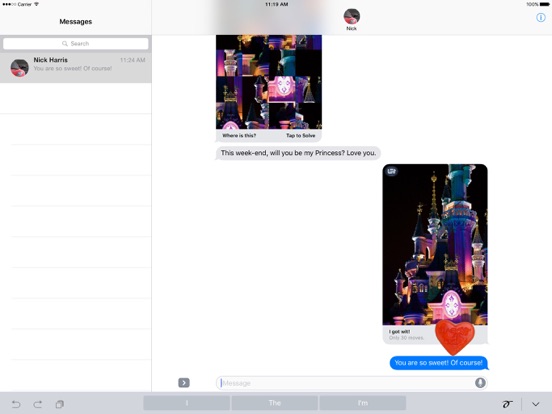This screenshot has height=414, width=552.
Task: Select the "will you be my Princess" message bubble
Action: [x=298, y=153]
